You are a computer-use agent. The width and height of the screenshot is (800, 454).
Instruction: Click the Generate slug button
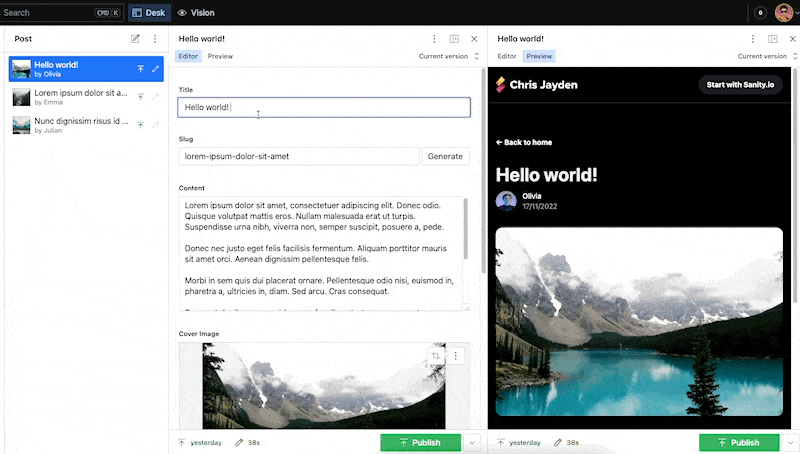pos(445,156)
